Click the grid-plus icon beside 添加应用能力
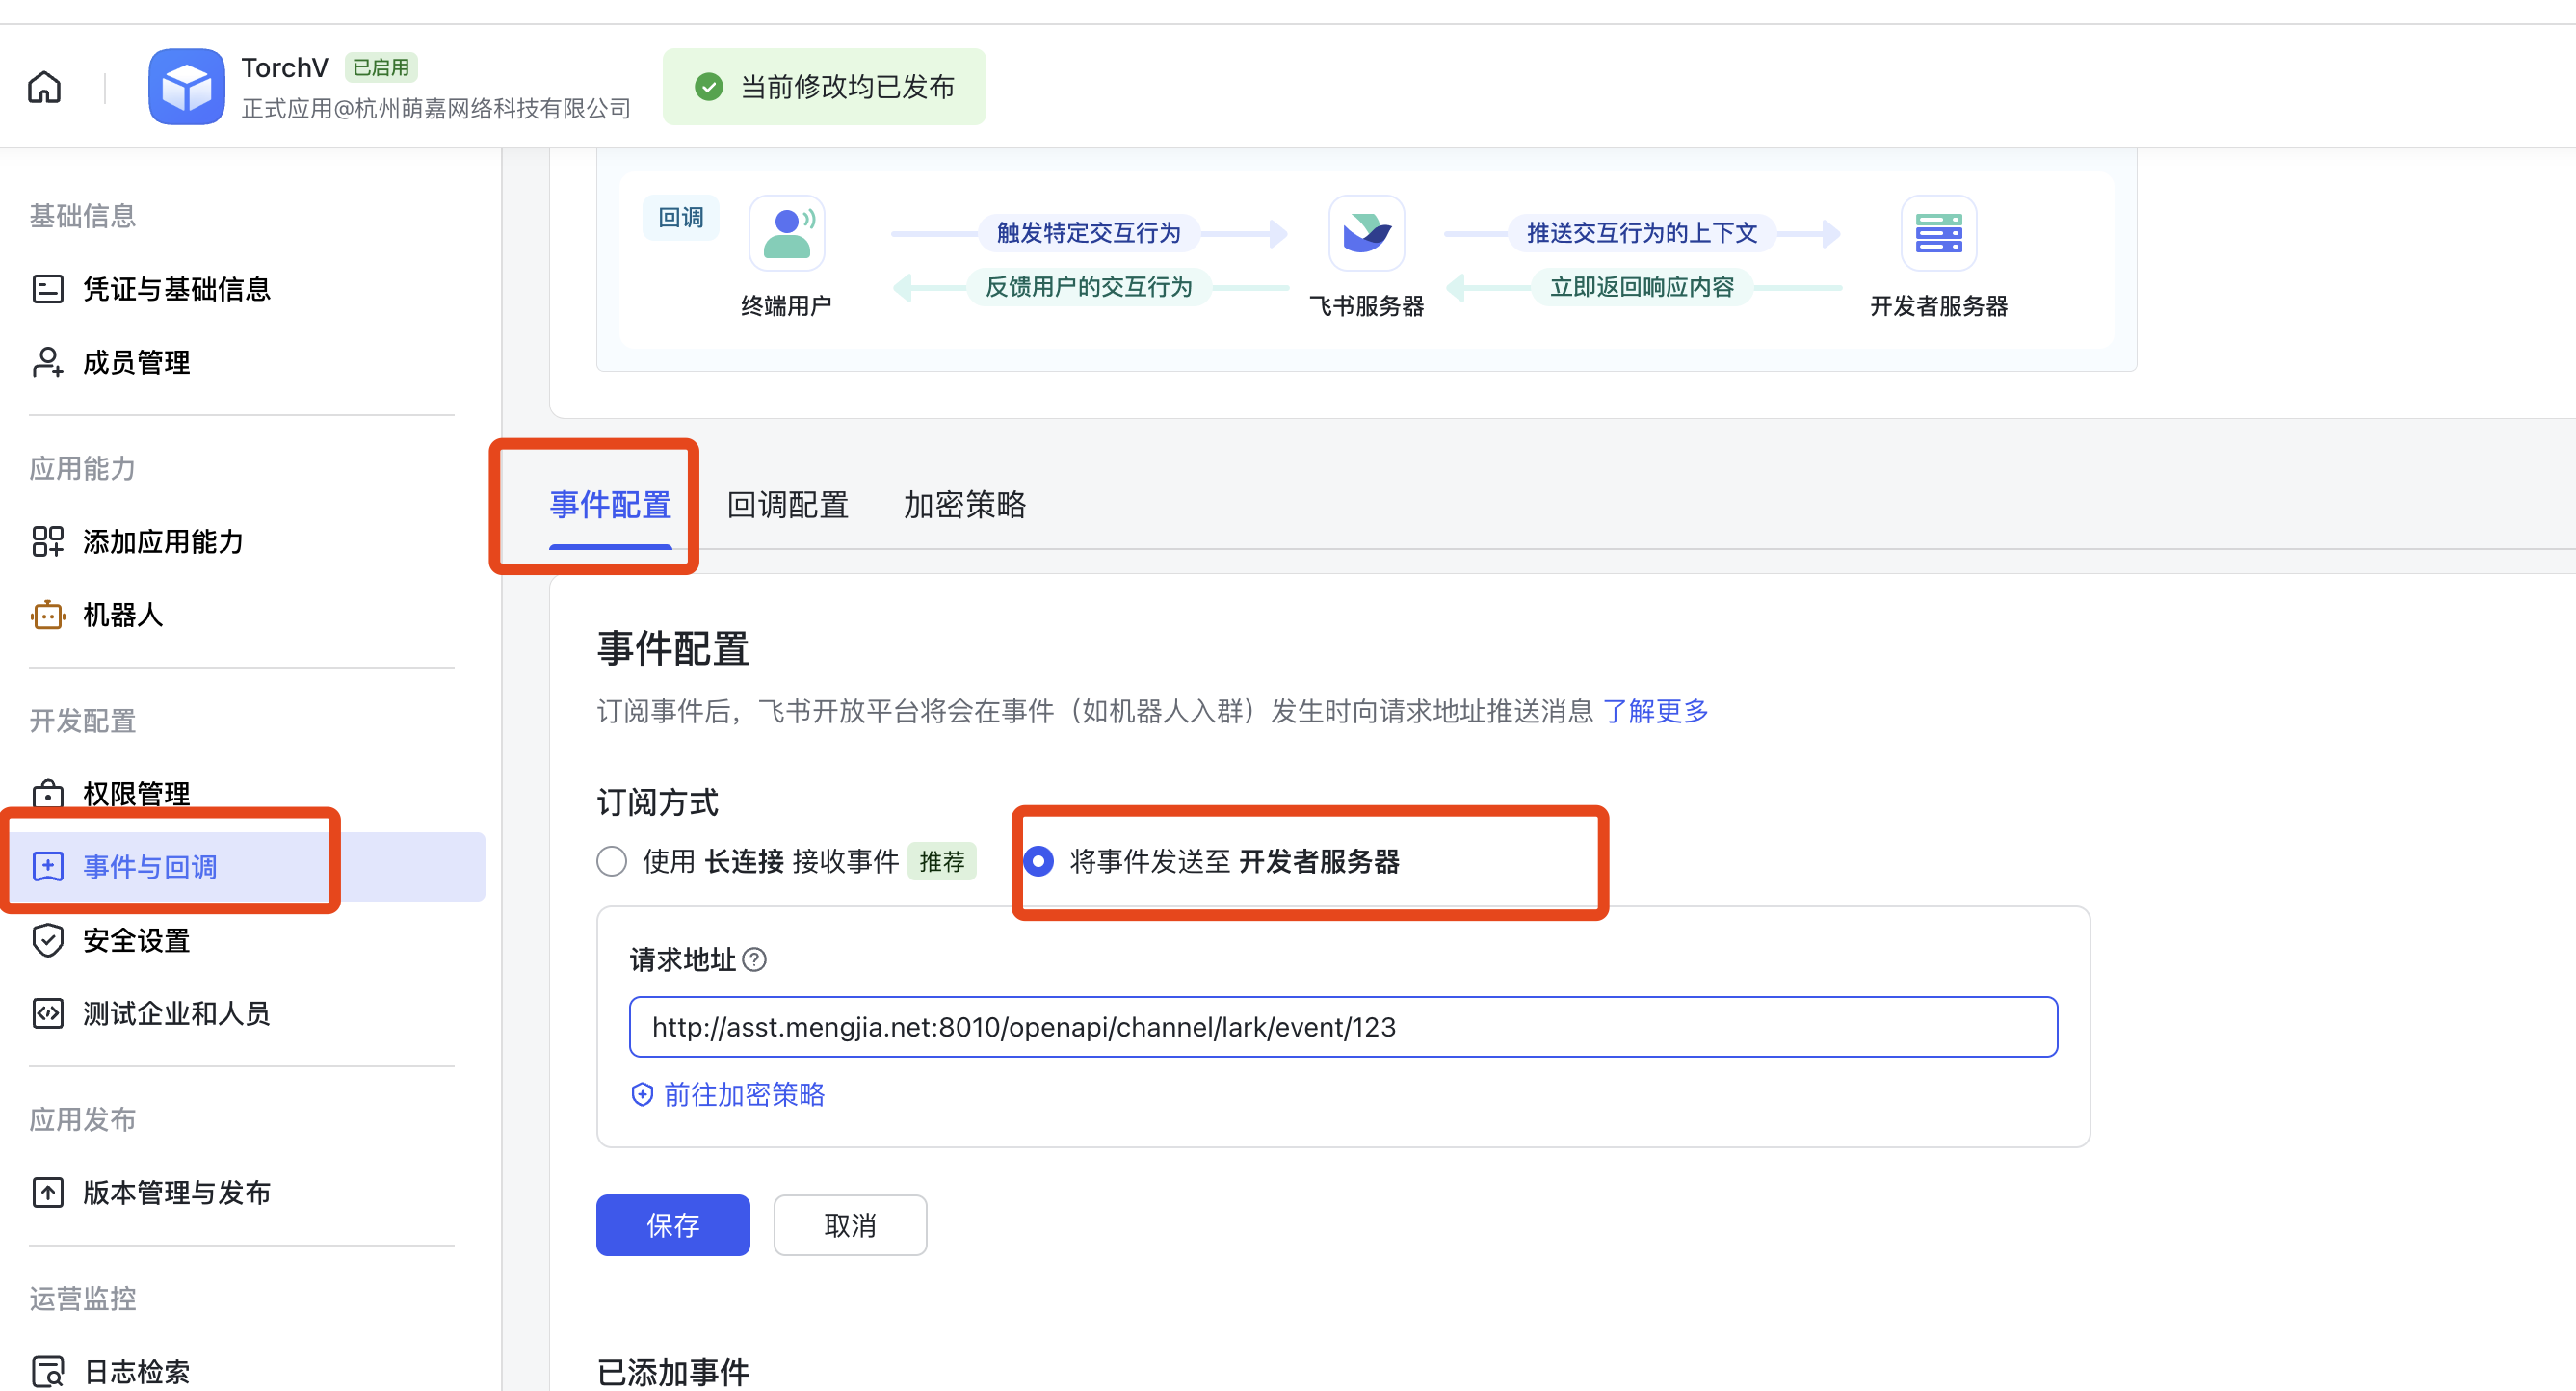 48,541
